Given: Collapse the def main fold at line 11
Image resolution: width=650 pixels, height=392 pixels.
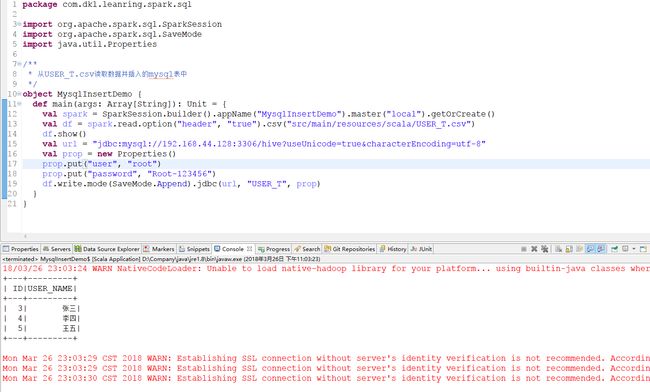Looking at the screenshot, I should click(19, 104).
